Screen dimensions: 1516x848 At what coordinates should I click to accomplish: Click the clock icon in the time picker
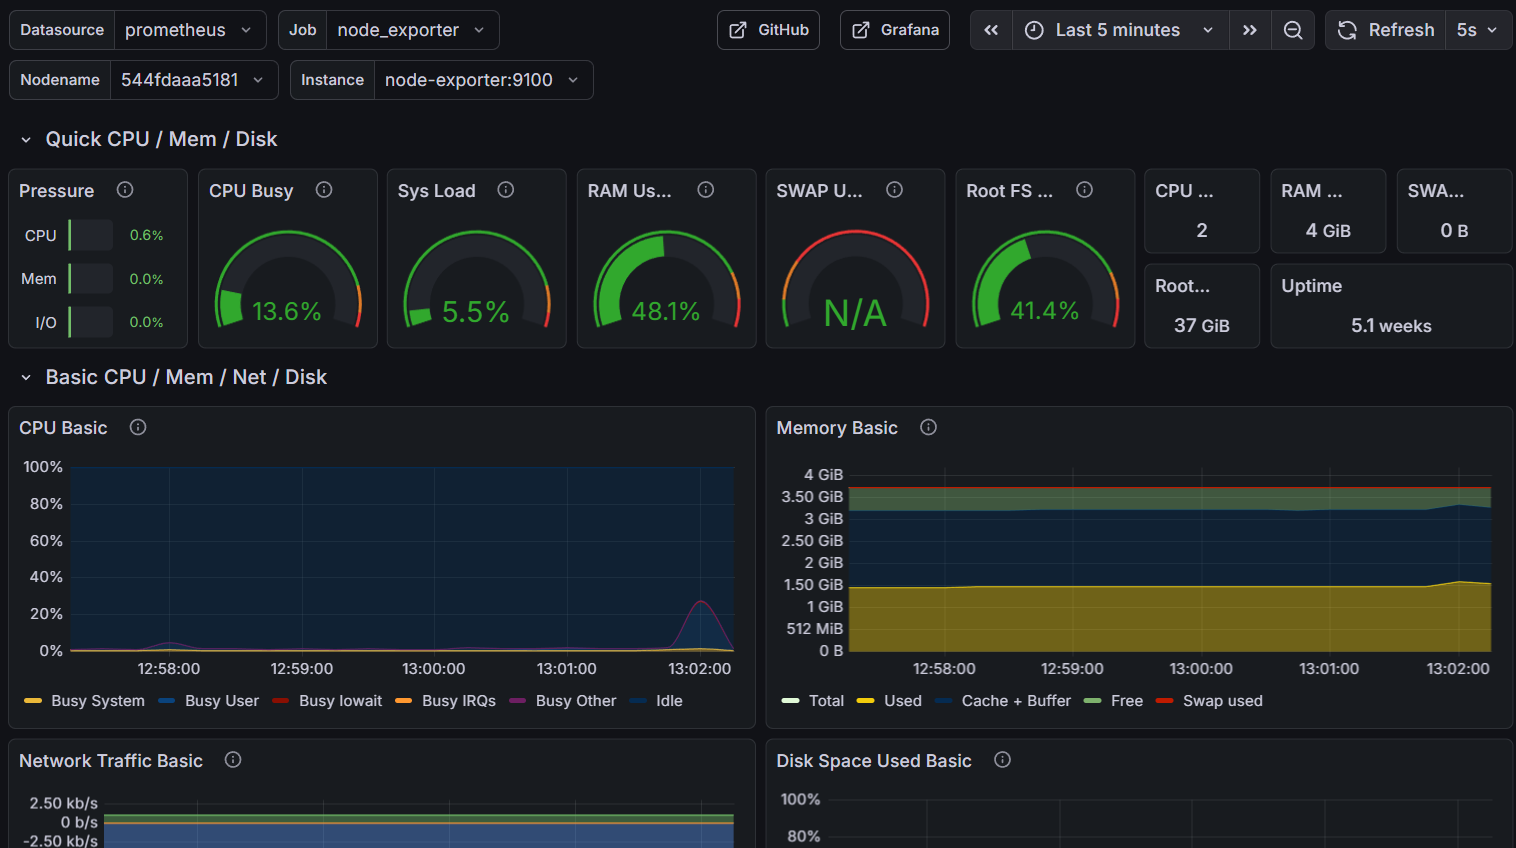click(x=1032, y=30)
